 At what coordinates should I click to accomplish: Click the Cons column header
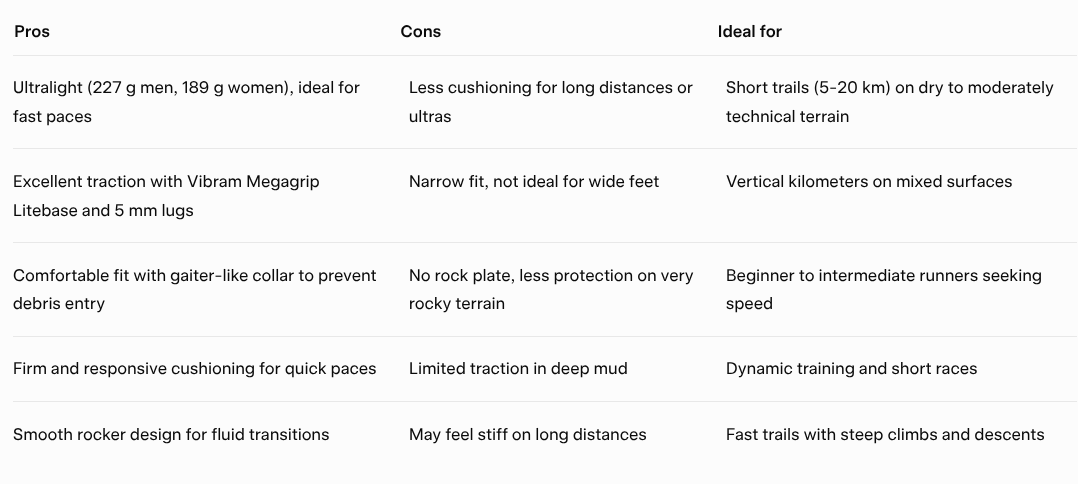click(421, 32)
